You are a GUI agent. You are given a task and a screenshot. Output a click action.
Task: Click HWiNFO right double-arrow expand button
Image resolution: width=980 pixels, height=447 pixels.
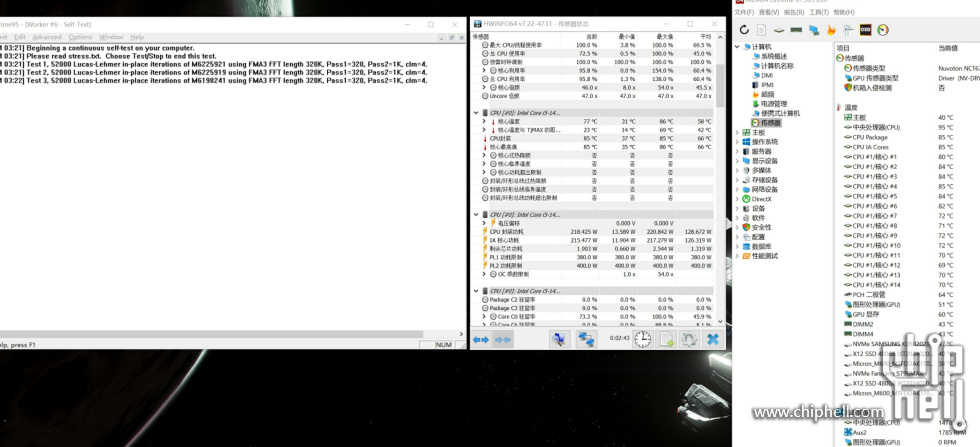(503, 339)
